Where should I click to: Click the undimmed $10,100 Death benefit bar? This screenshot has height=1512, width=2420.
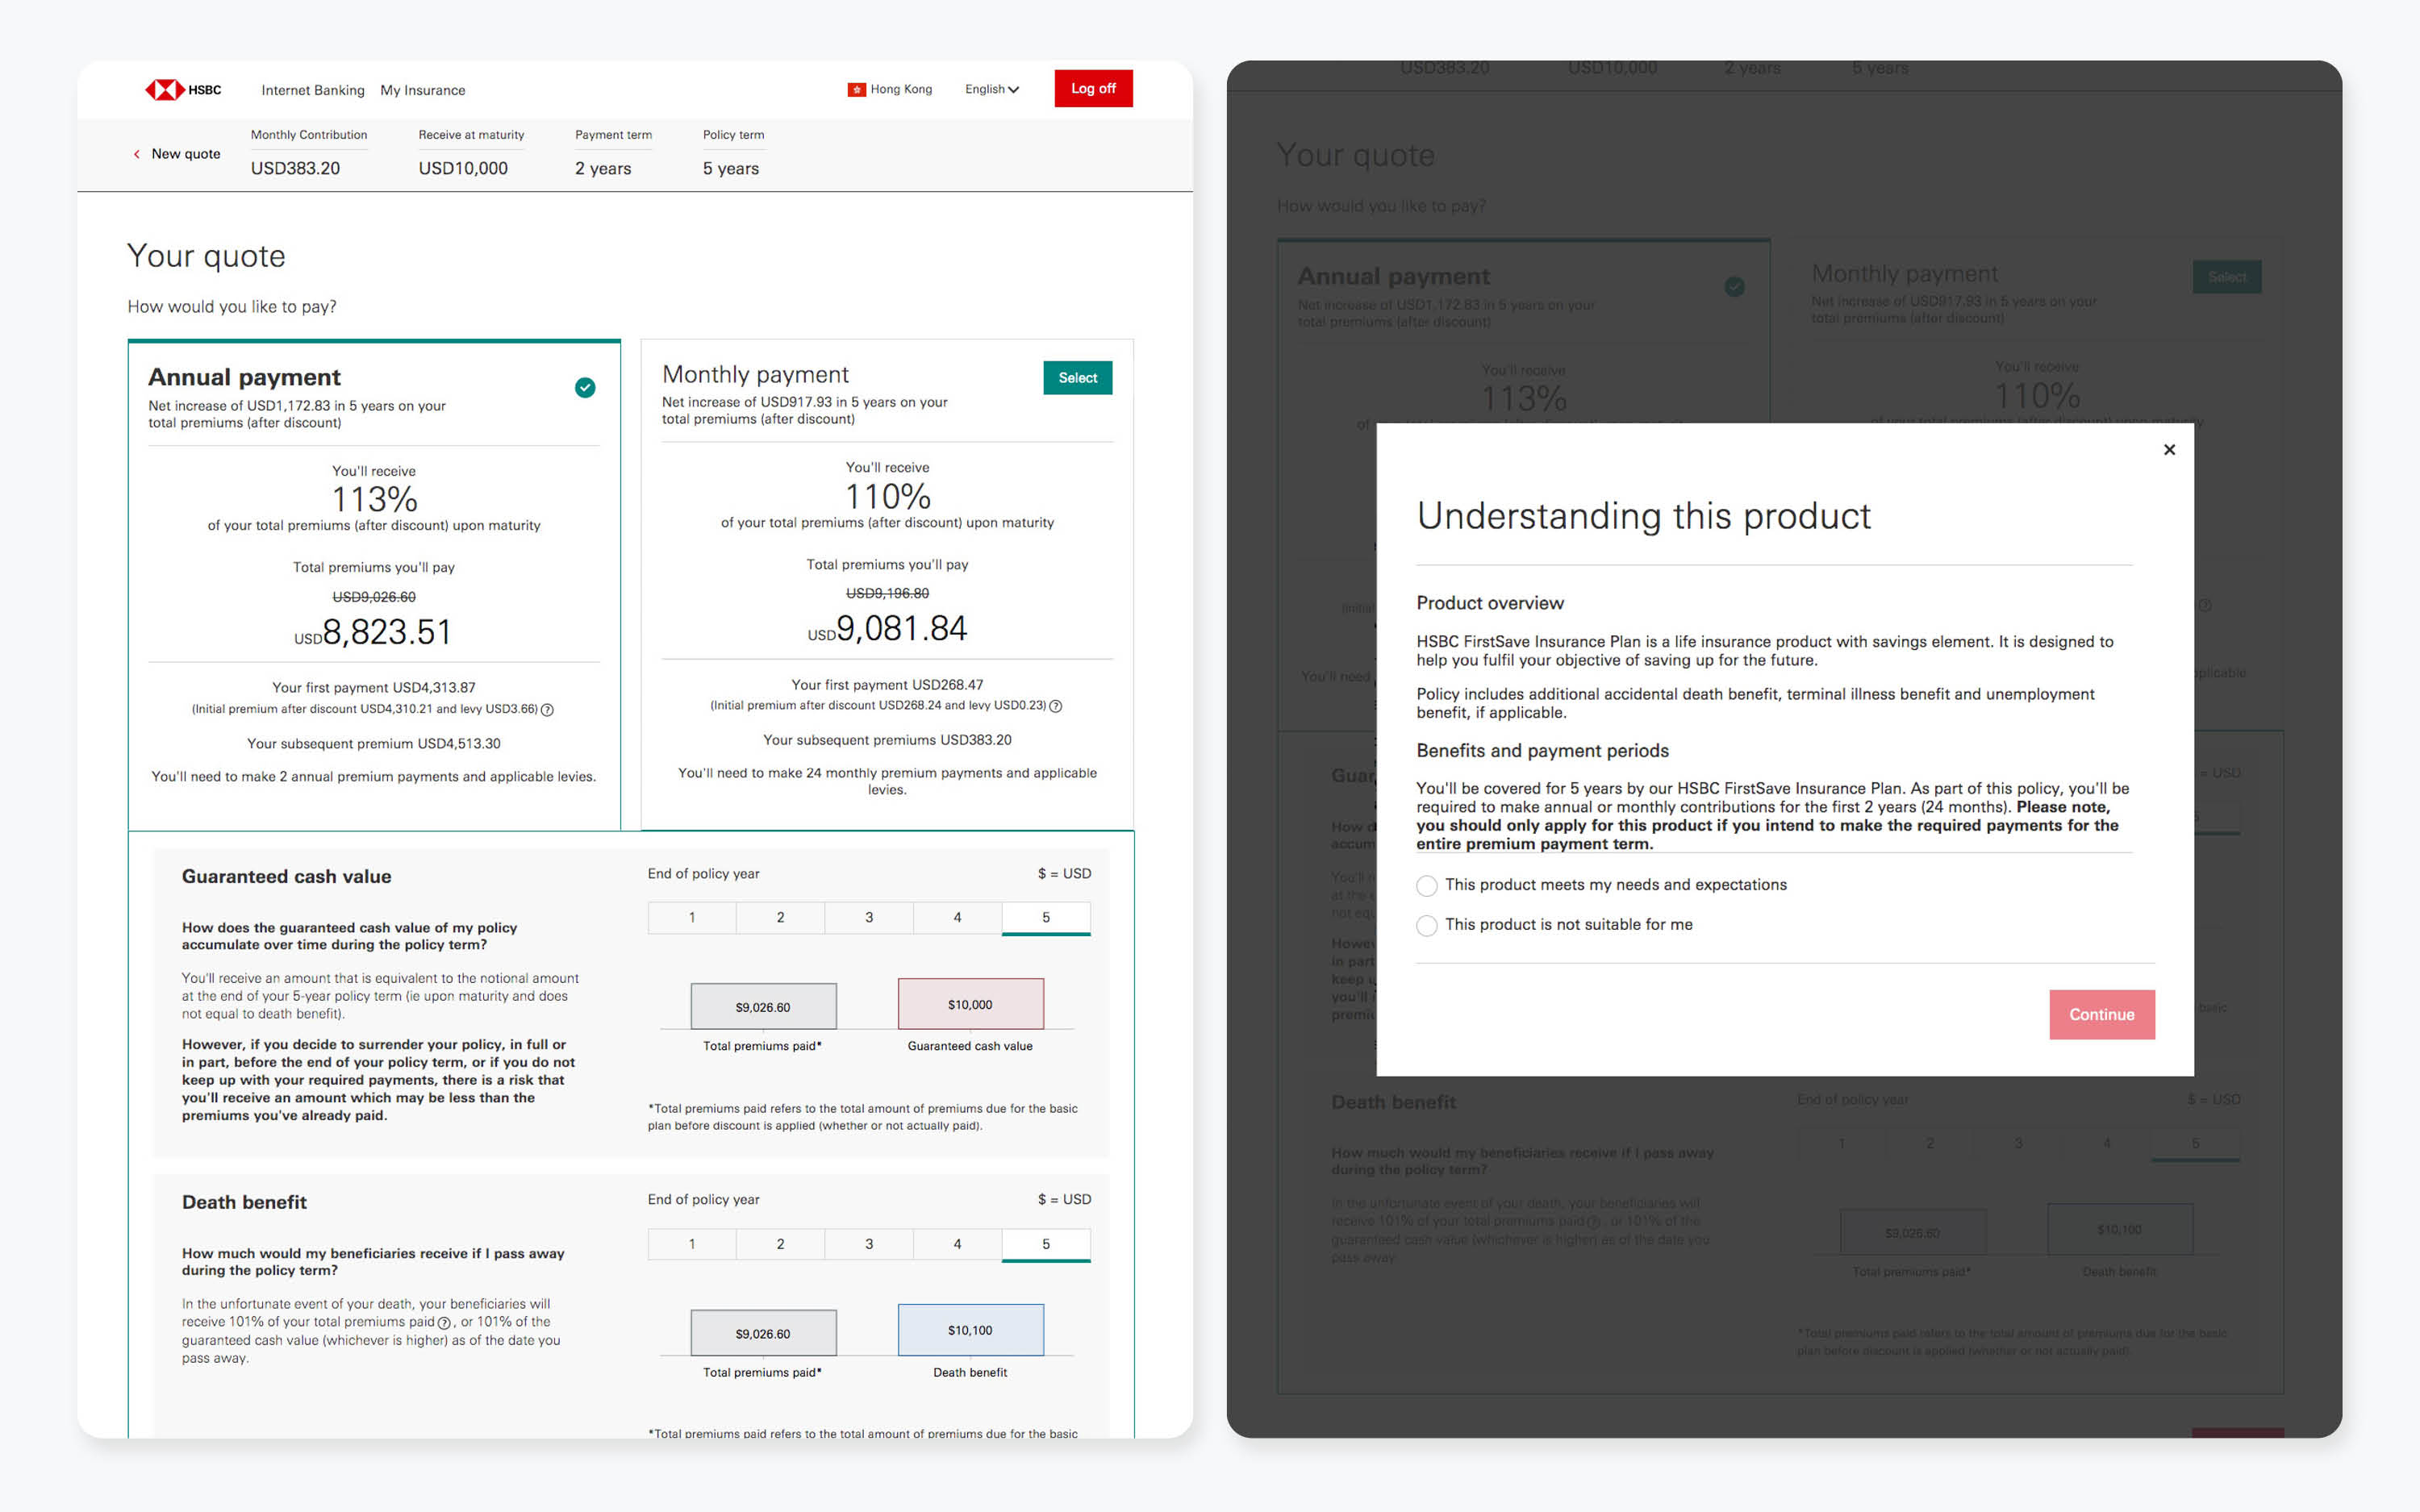[970, 1330]
